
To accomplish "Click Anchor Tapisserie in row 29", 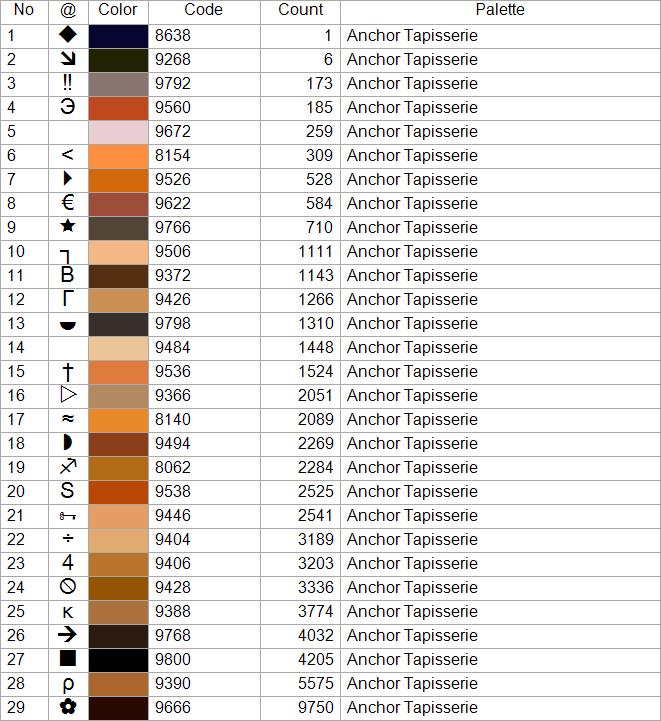I will (412, 707).
